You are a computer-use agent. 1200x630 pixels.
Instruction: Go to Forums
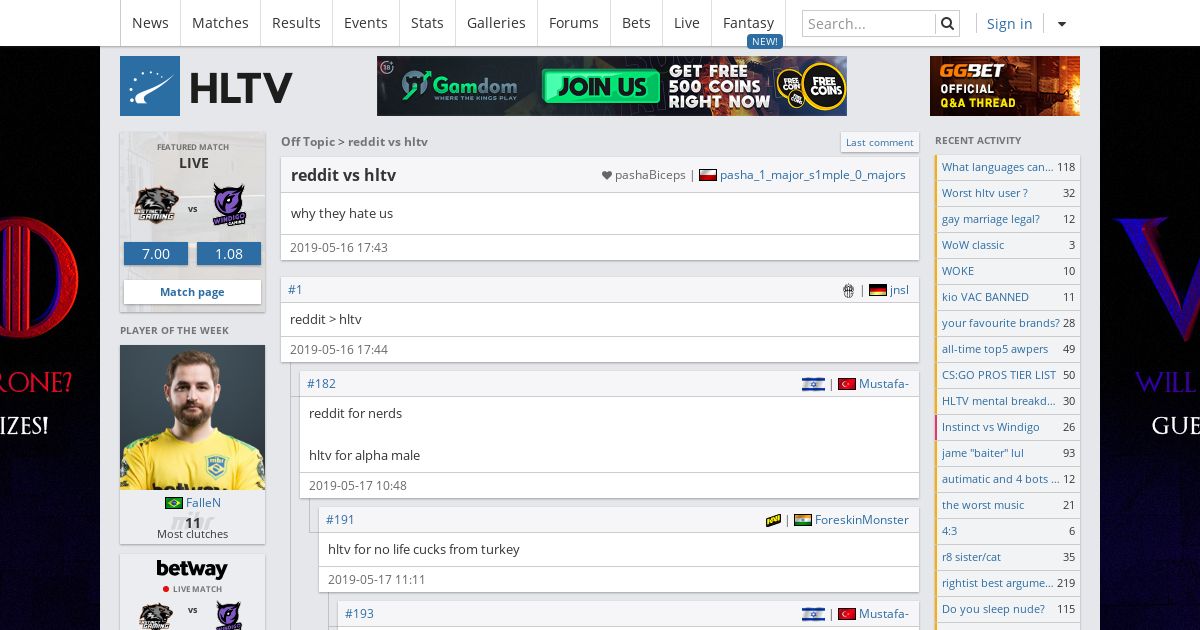pos(574,23)
